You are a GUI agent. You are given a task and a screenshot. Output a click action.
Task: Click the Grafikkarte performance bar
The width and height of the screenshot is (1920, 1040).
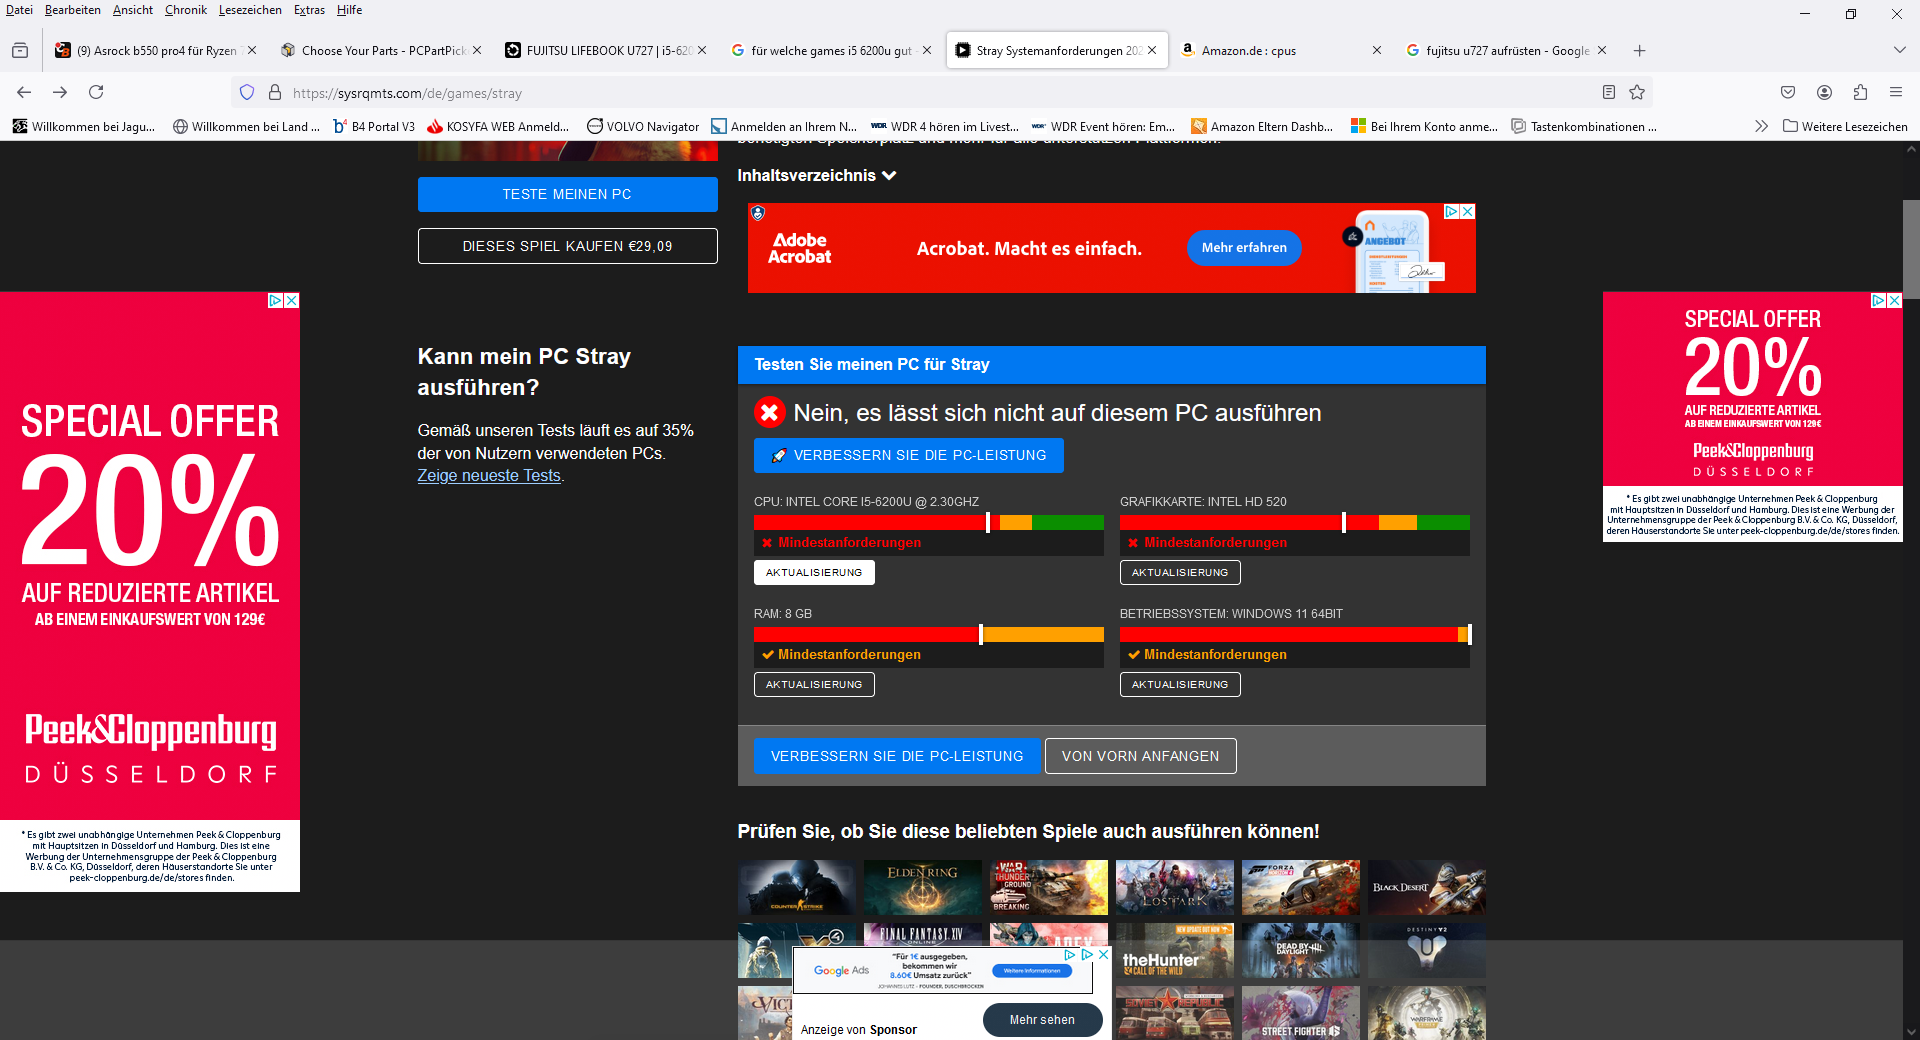pyautogui.click(x=1295, y=522)
